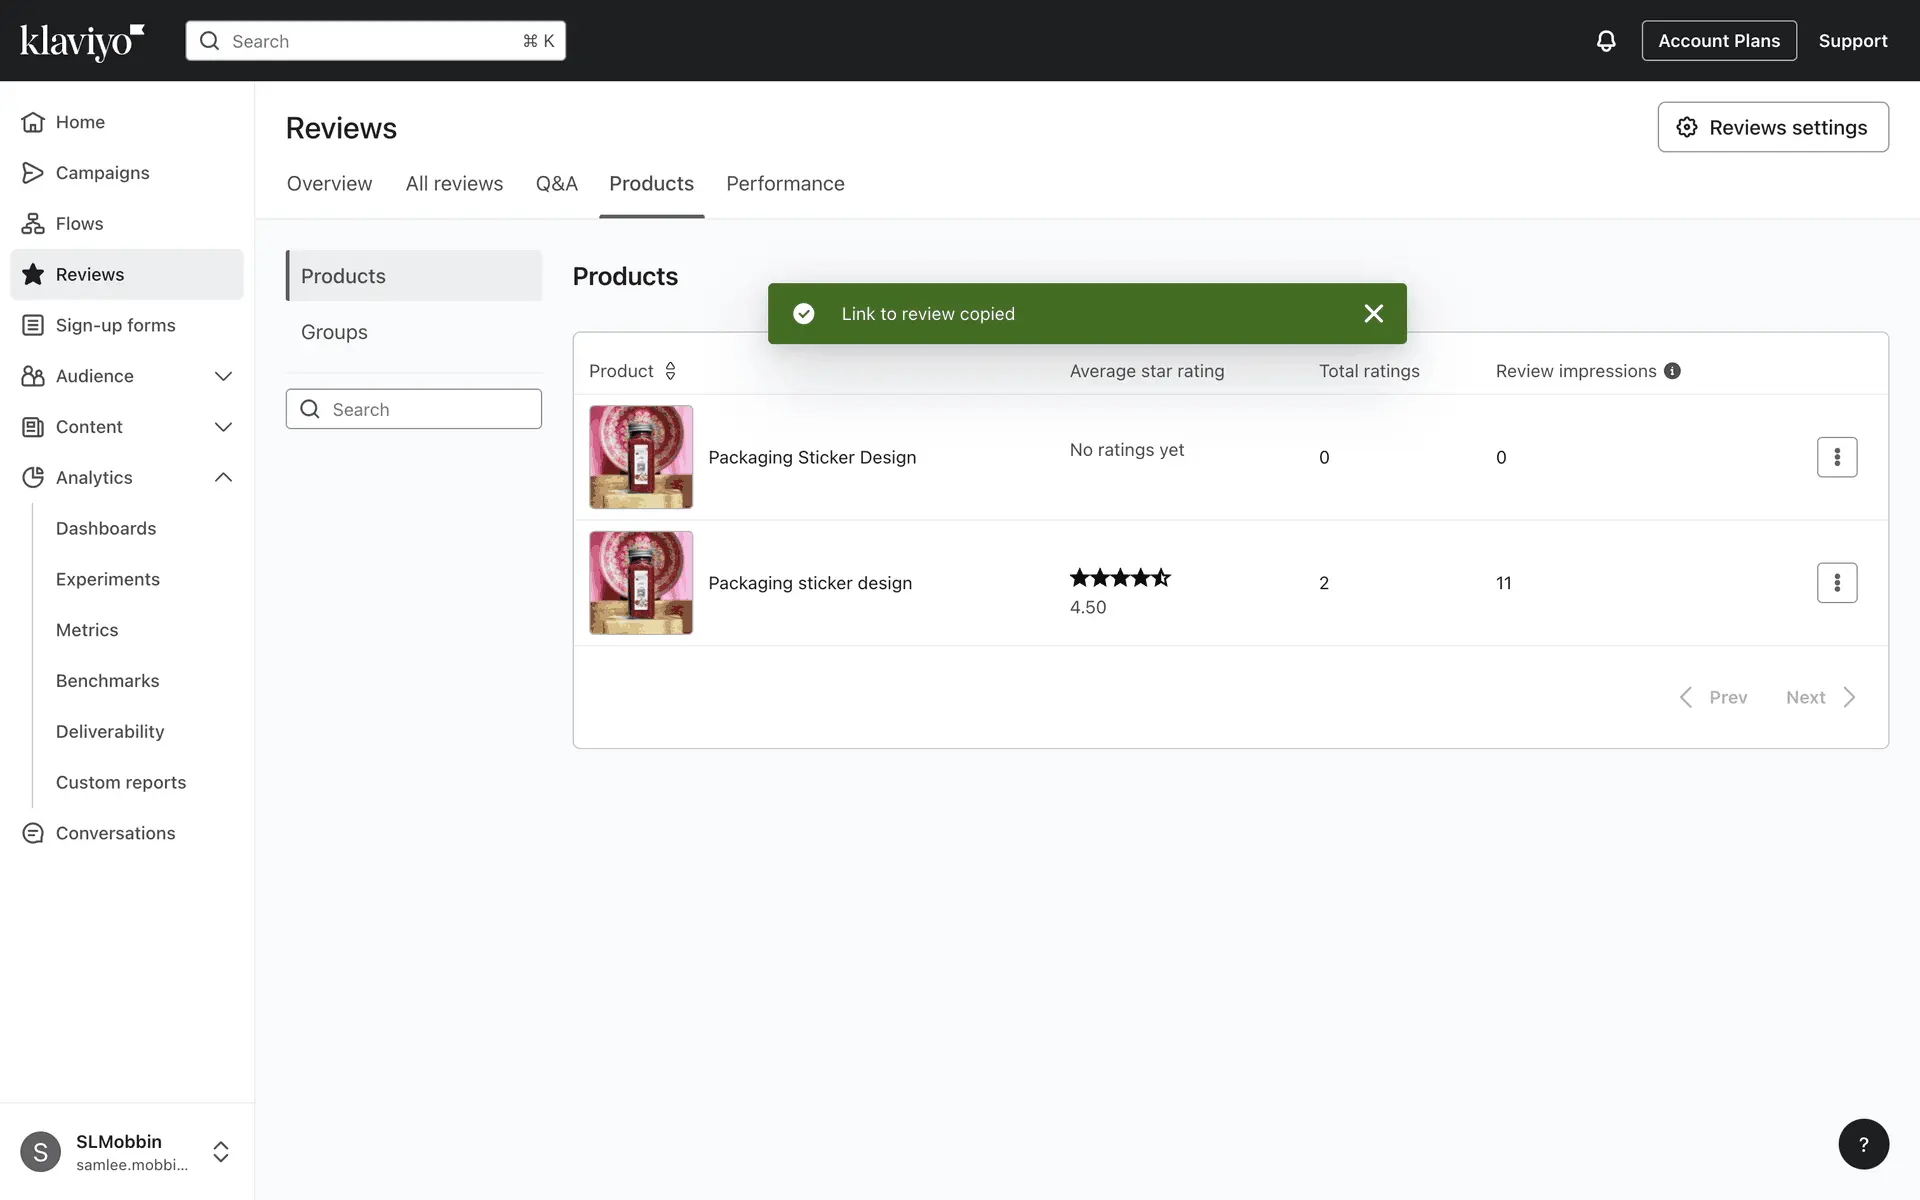Click the products Search field
The width and height of the screenshot is (1920, 1200).
[x=414, y=409]
